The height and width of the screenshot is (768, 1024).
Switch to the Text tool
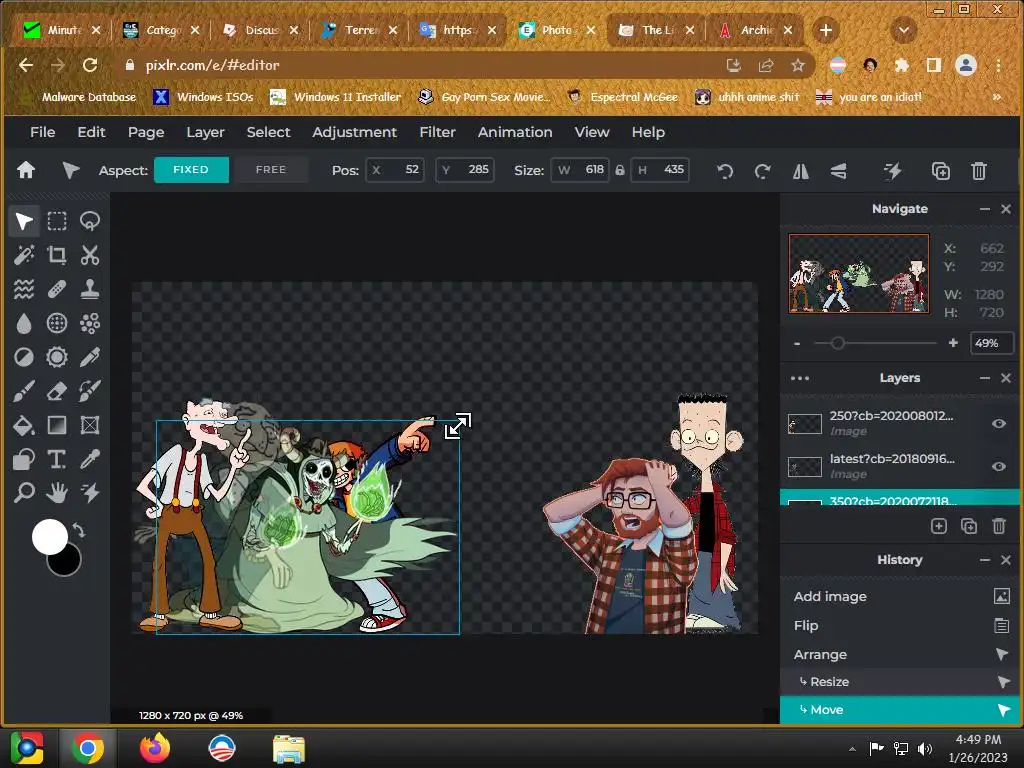tap(57, 459)
